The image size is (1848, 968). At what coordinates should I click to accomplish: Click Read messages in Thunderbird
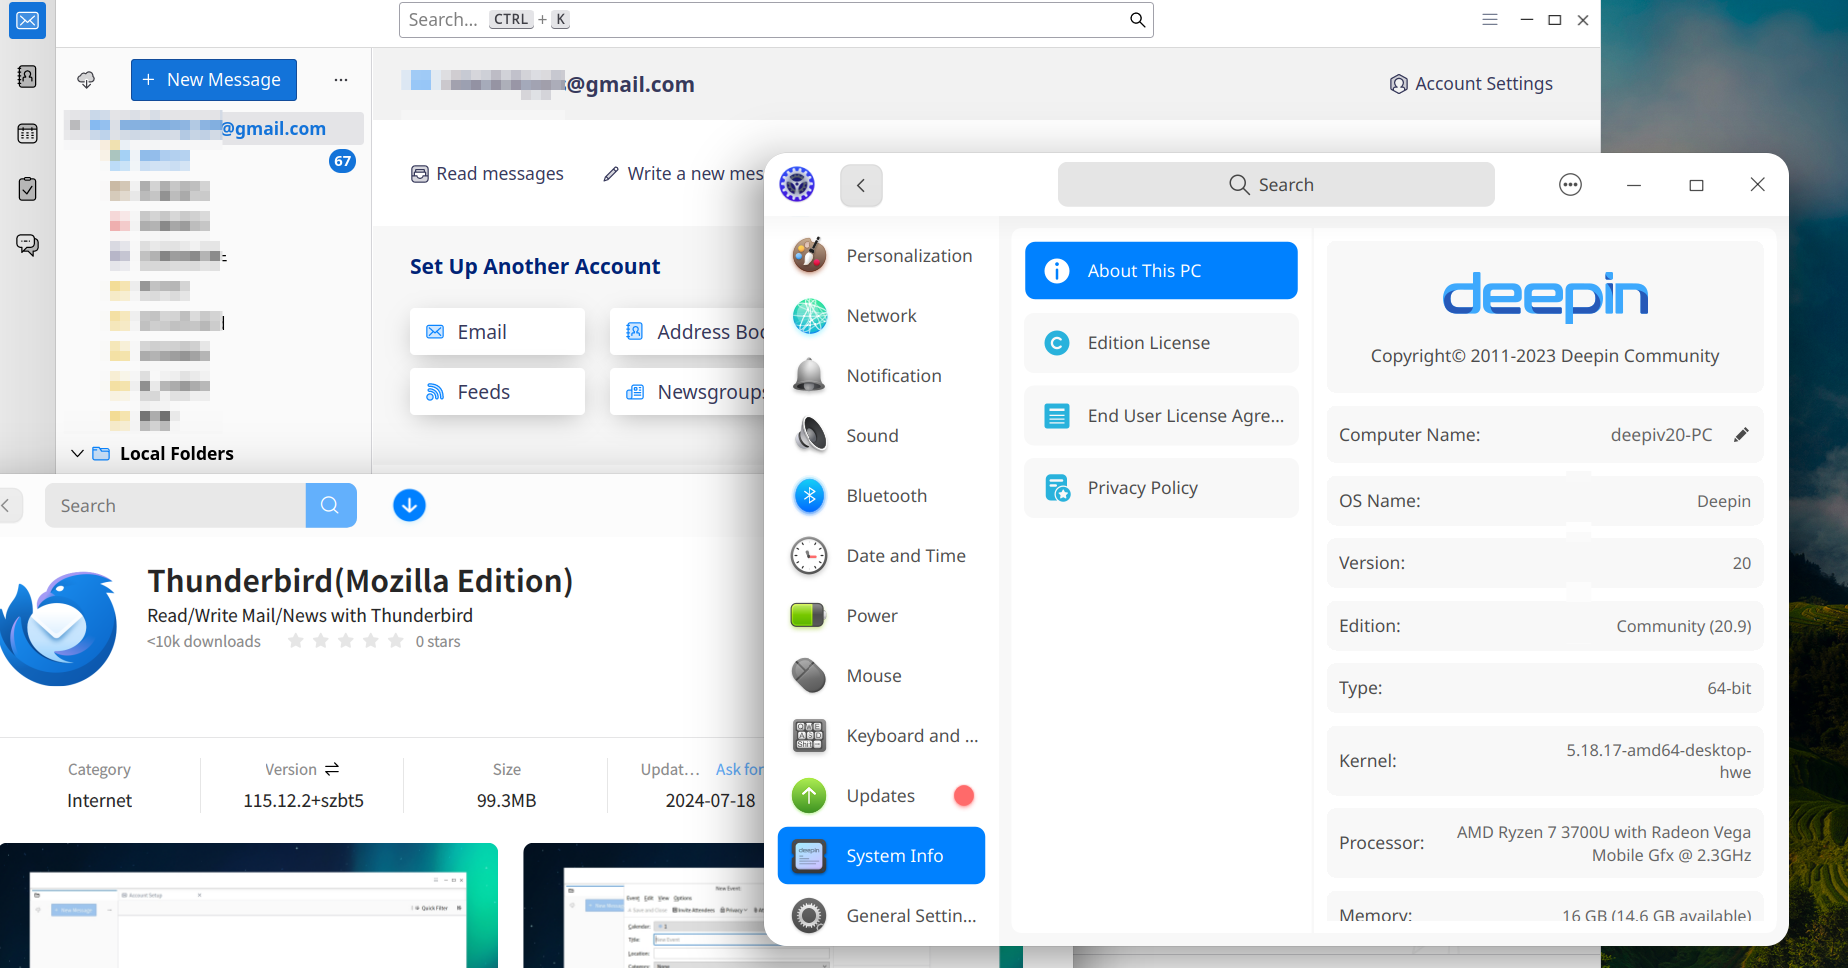point(488,174)
